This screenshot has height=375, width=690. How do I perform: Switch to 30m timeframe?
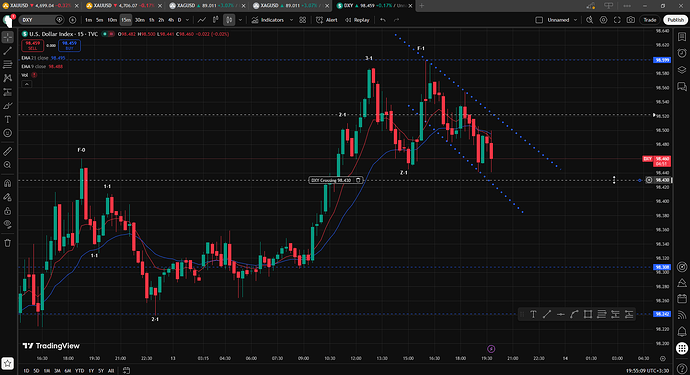click(x=139, y=20)
